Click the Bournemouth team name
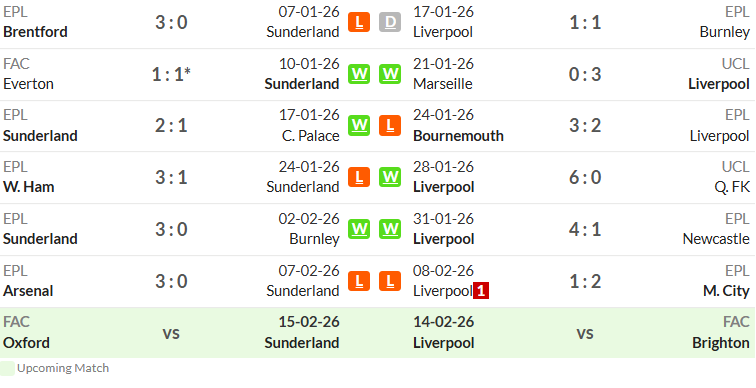 pyautogui.click(x=458, y=136)
